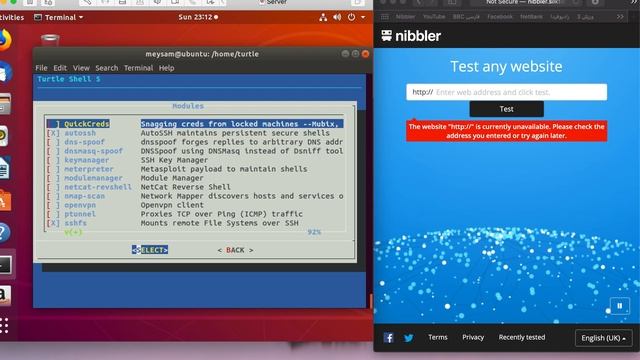Click the YouTube bookmark in browser

click(x=433, y=17)
